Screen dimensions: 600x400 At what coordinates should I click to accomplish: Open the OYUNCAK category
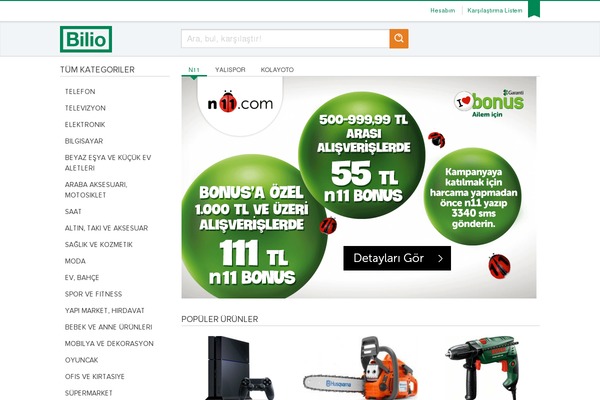pyautogui.click(x=81, y=359)
